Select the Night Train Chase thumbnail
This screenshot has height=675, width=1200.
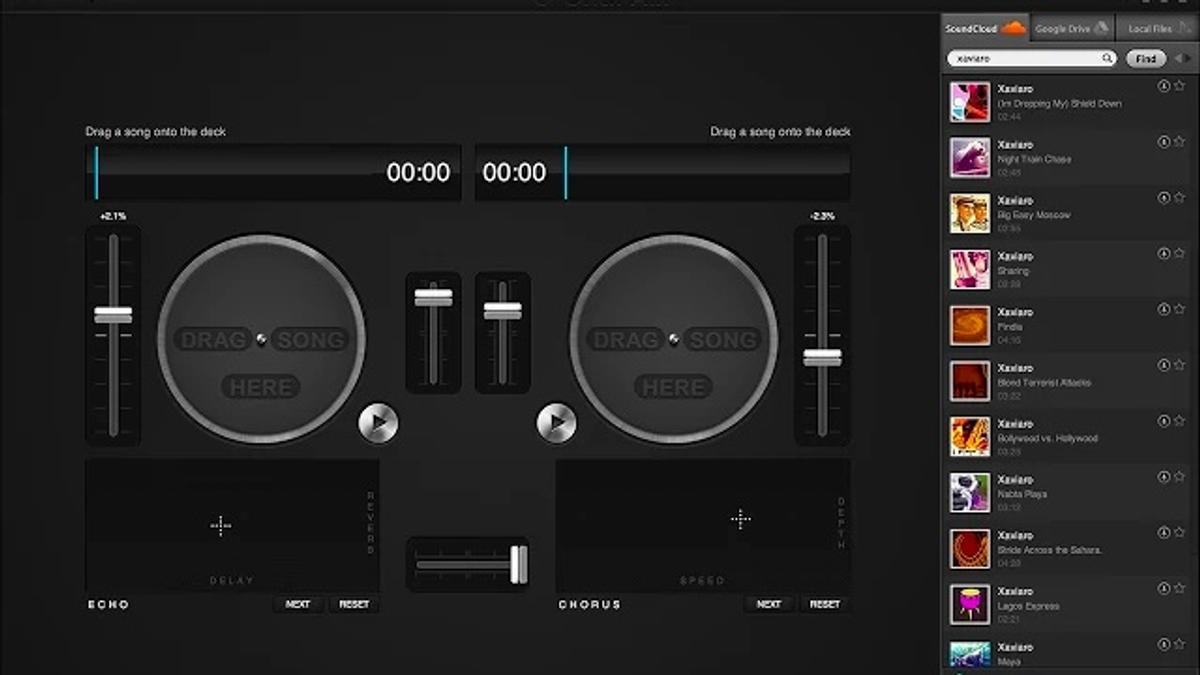coord(970,158)
